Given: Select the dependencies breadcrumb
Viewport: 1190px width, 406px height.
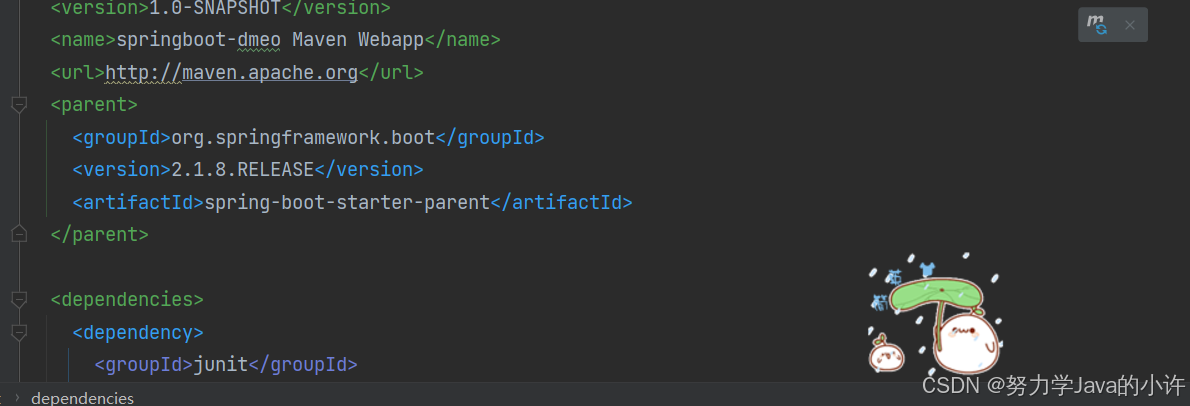Looking at the screenshot, I should 83,398.
